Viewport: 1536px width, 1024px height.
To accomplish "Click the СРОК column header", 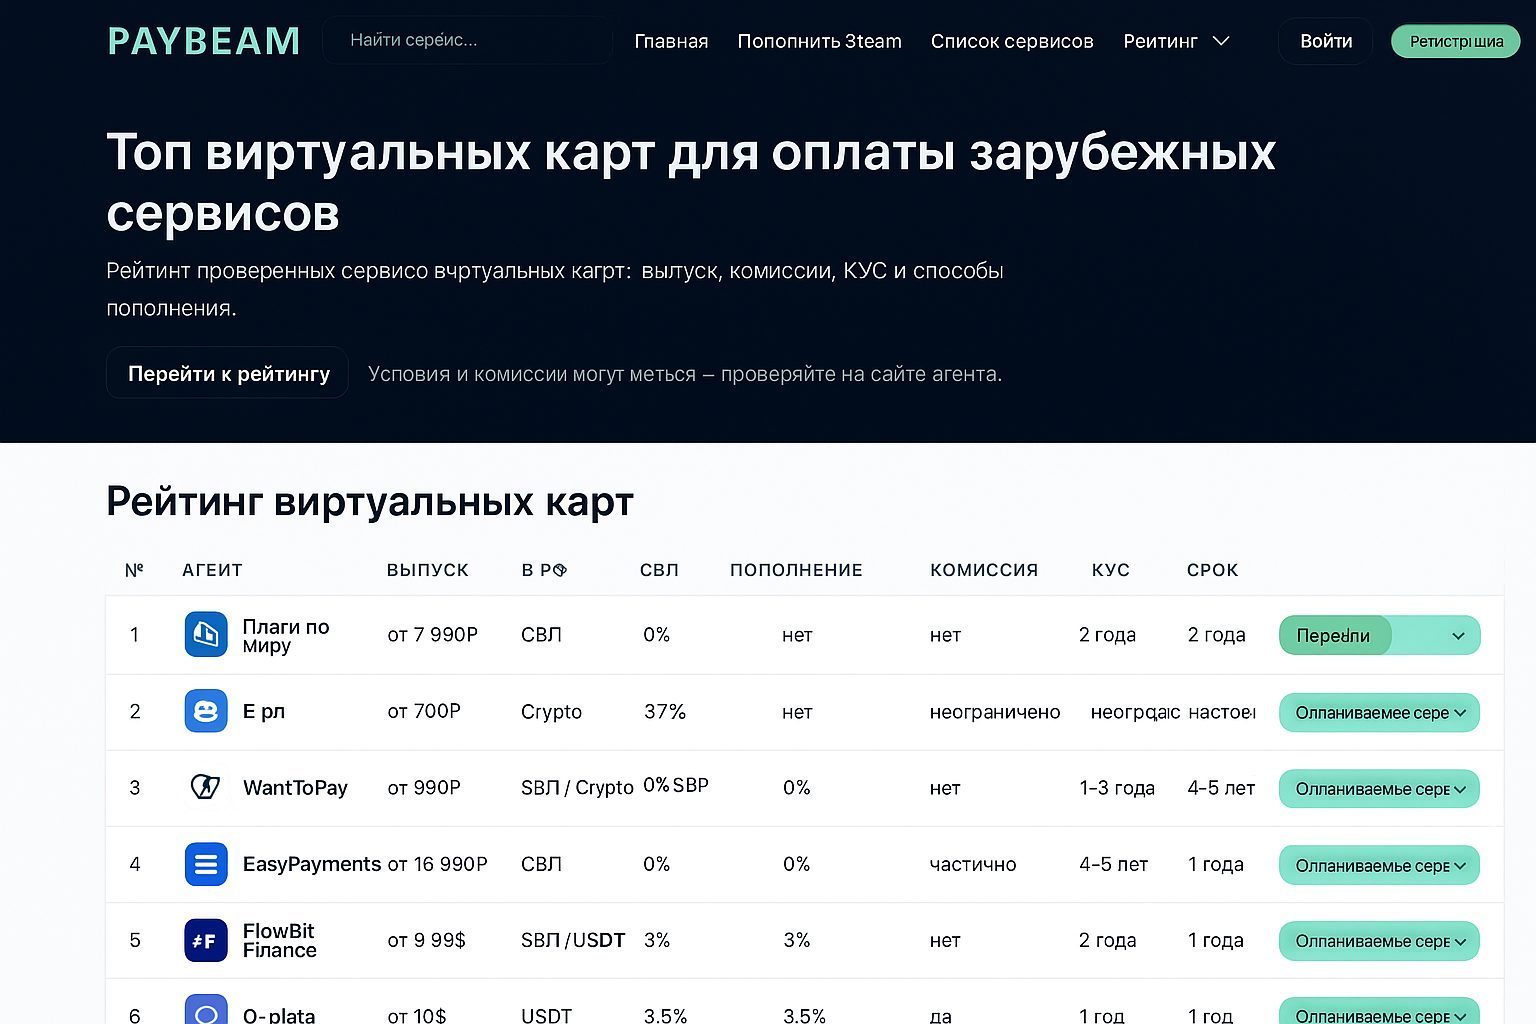I will pyautogui.click(x=1213, y=570).
